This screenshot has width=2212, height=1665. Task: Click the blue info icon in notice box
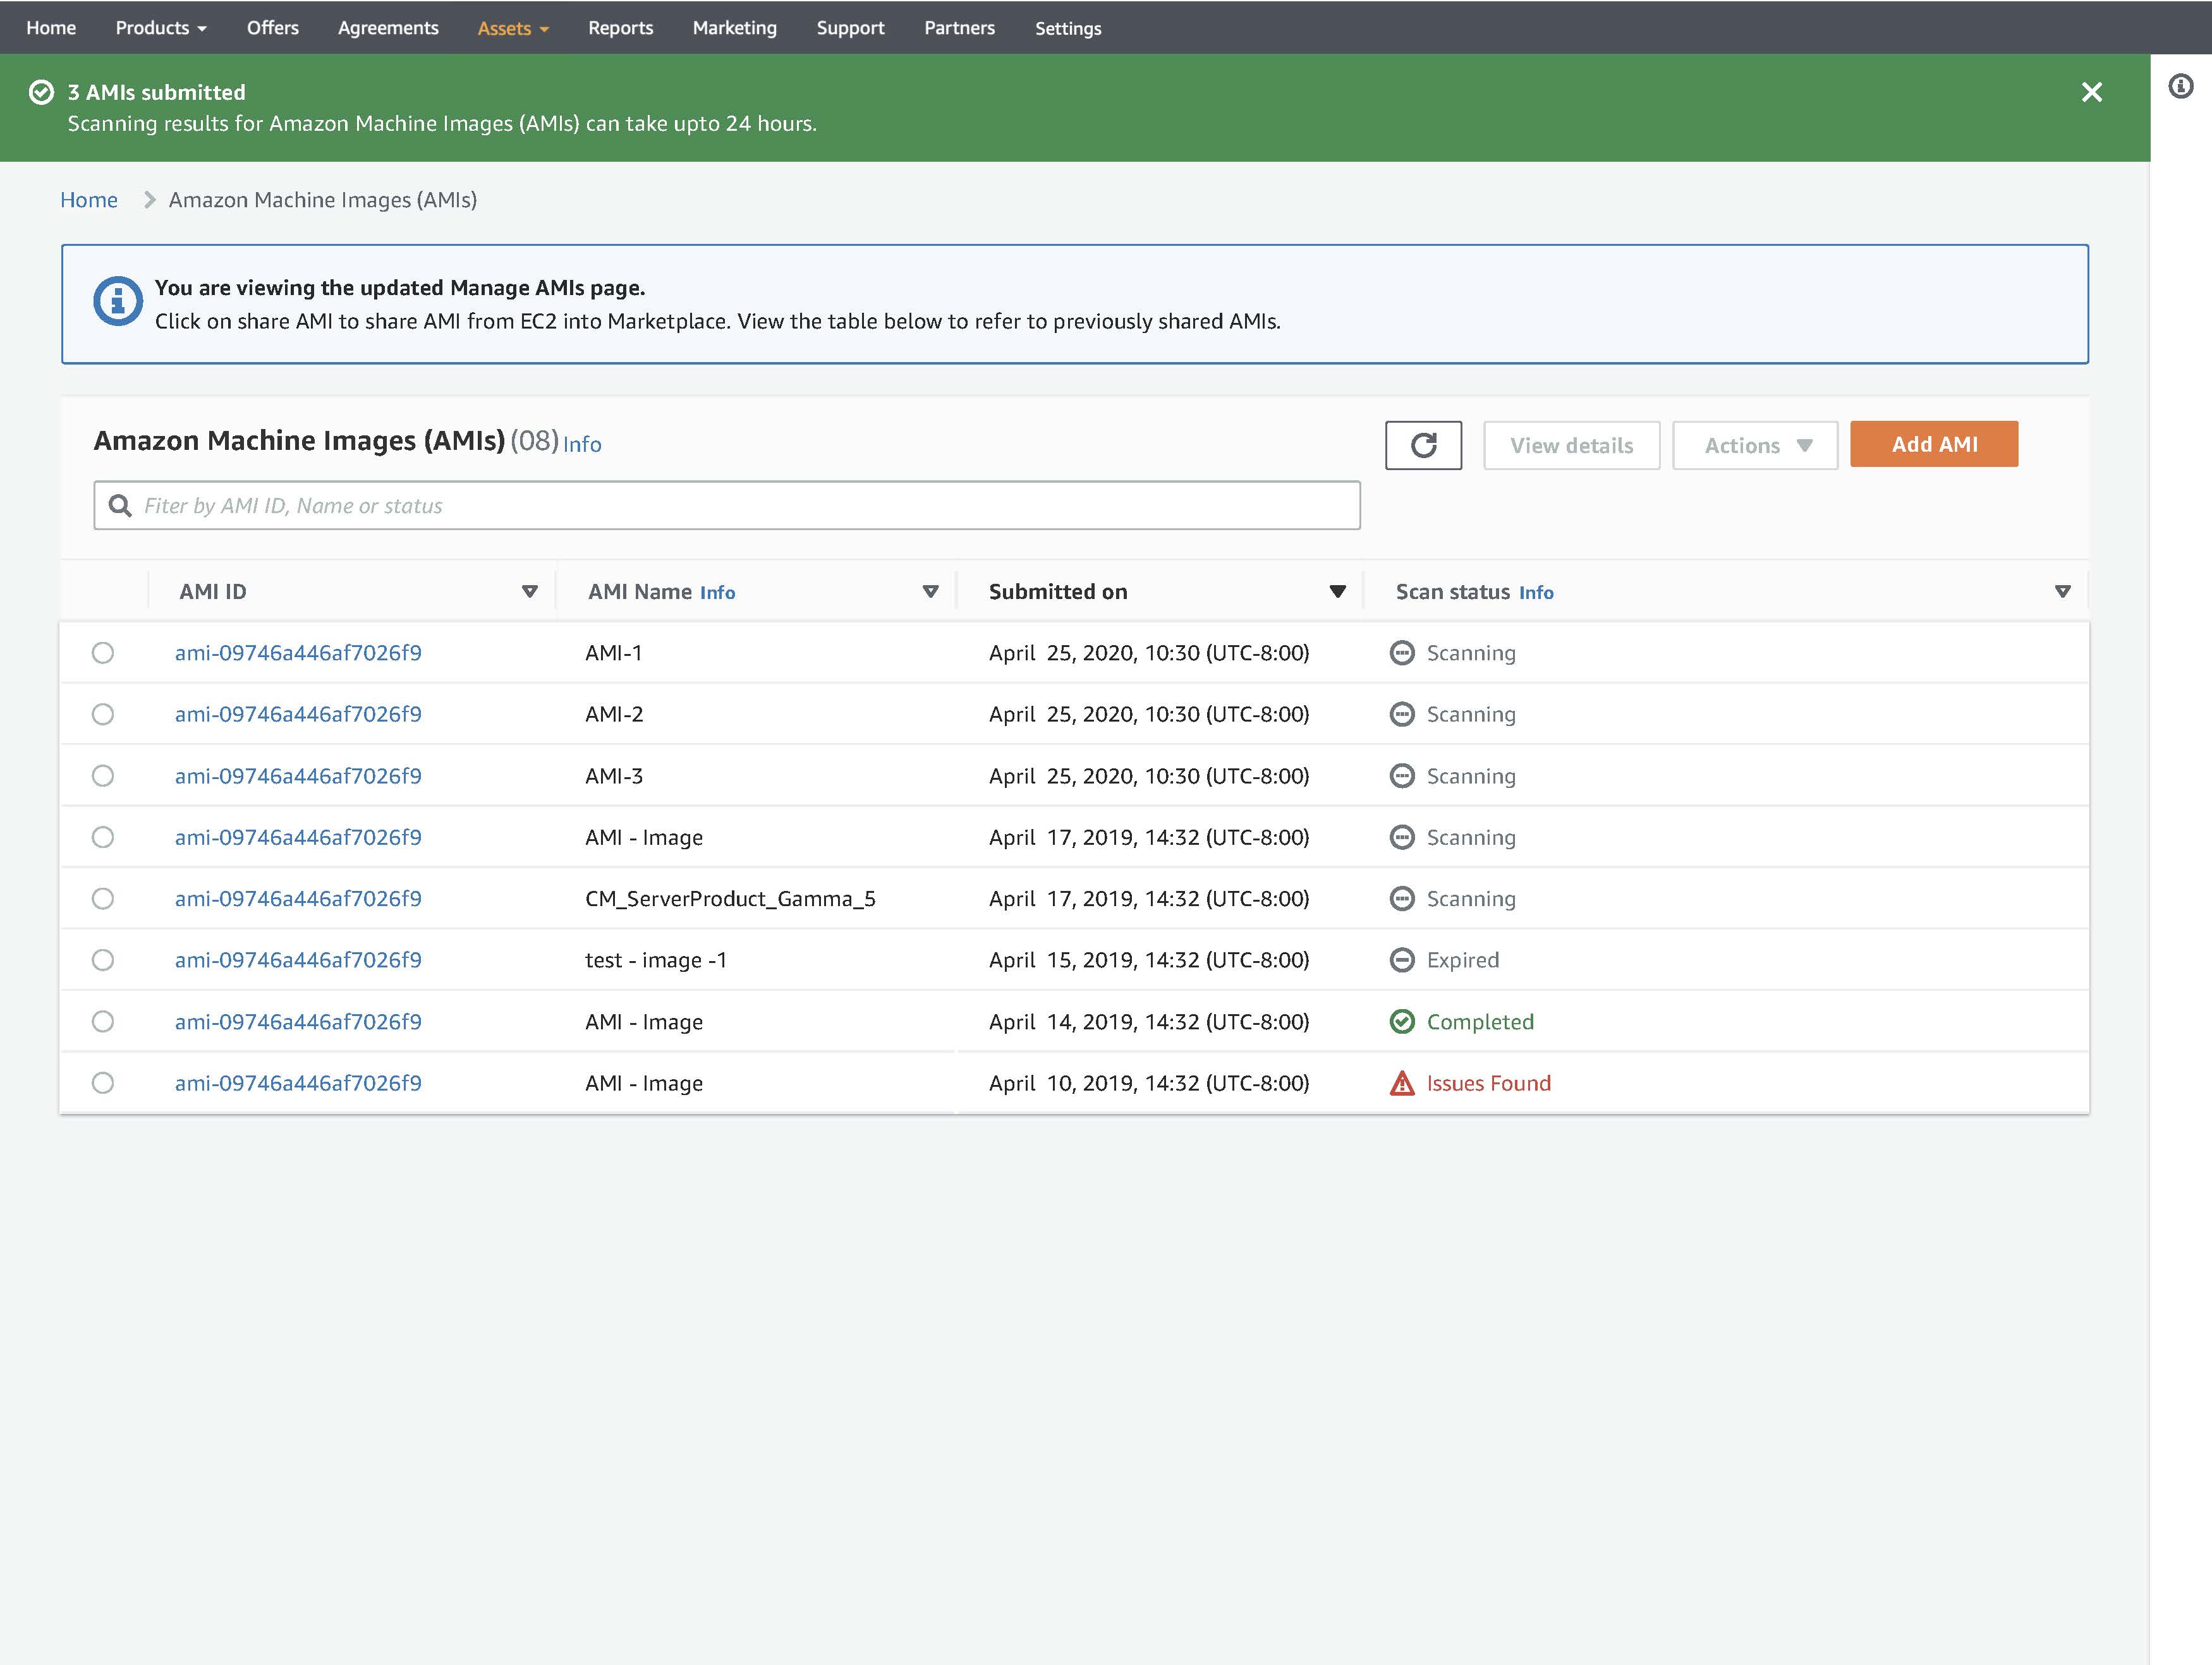tap(118, 301)
